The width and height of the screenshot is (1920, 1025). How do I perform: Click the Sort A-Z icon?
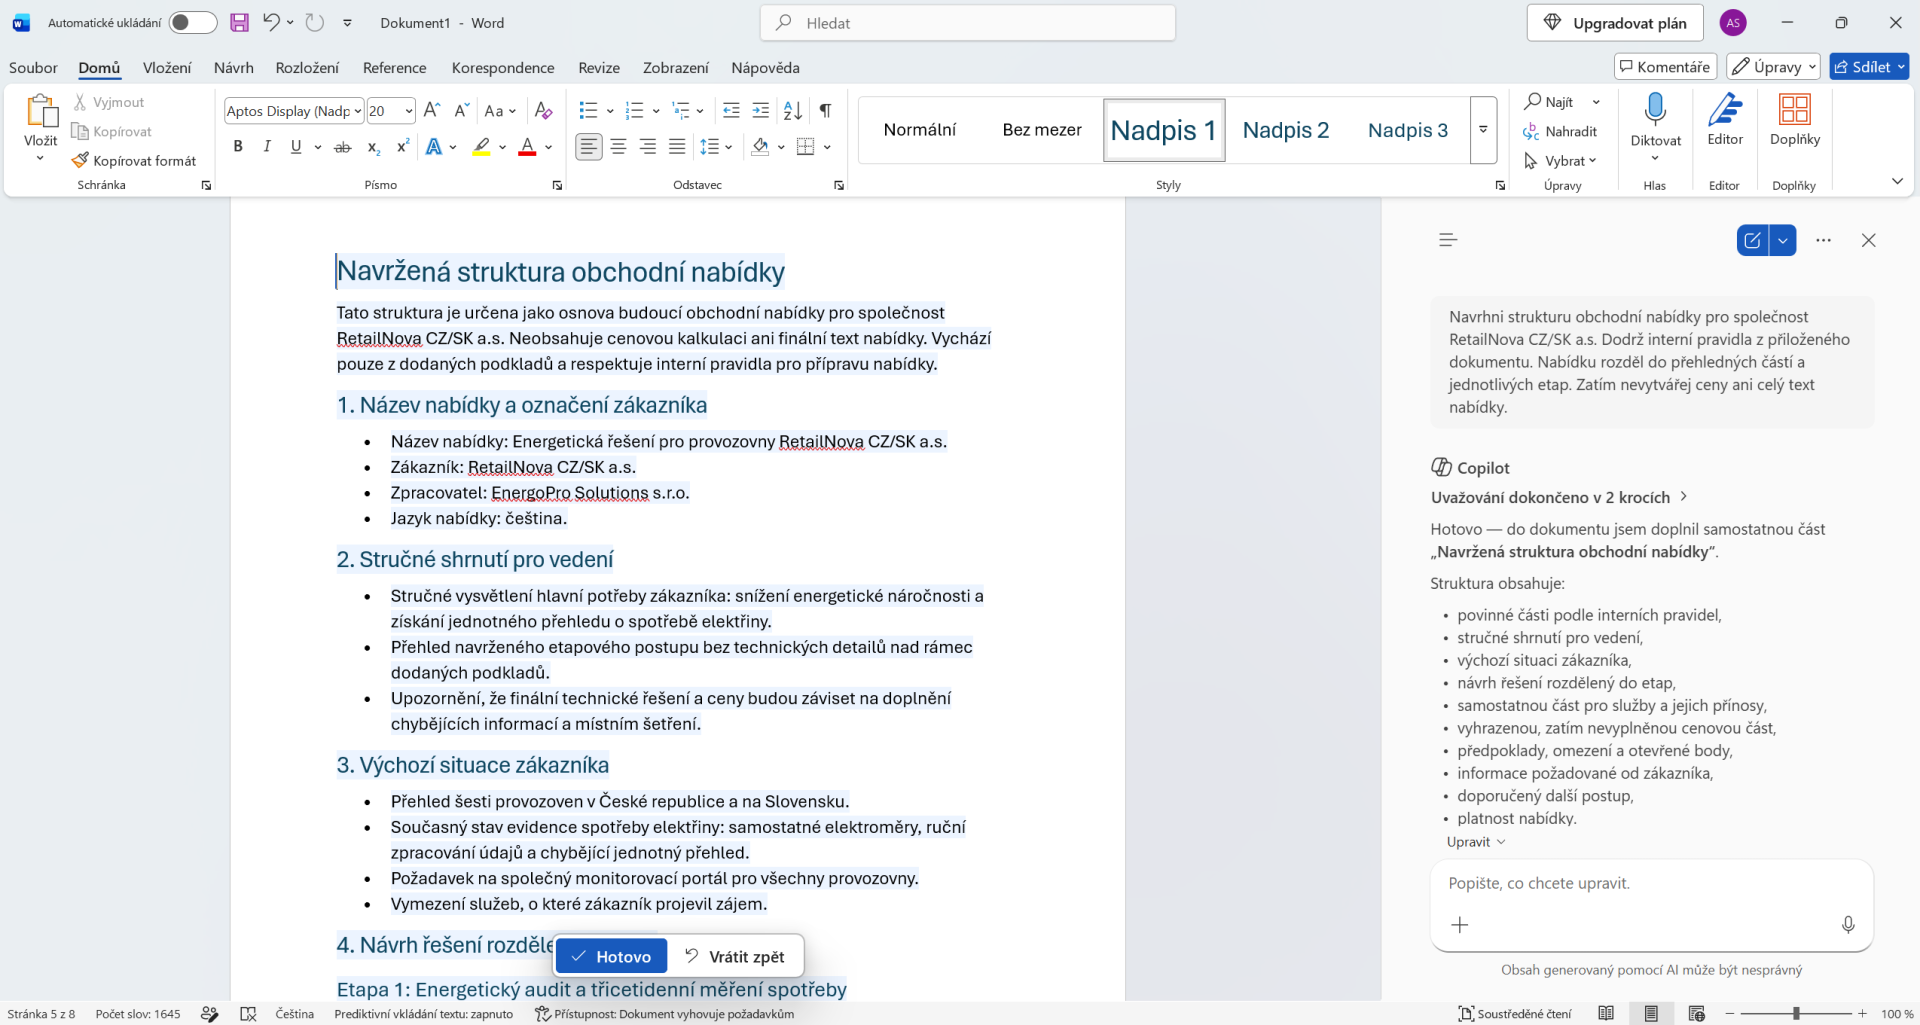pyautogui.click(x=792, y=110)
